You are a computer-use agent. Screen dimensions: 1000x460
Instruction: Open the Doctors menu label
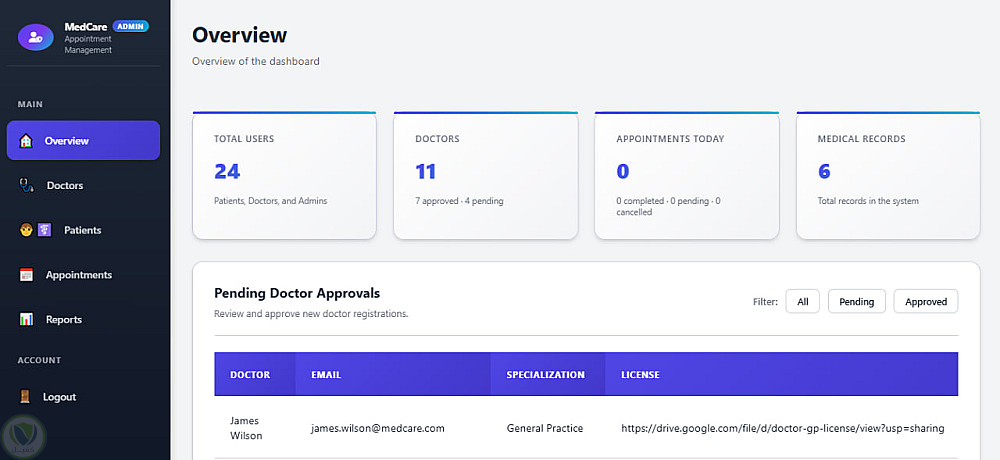(65, 186)
